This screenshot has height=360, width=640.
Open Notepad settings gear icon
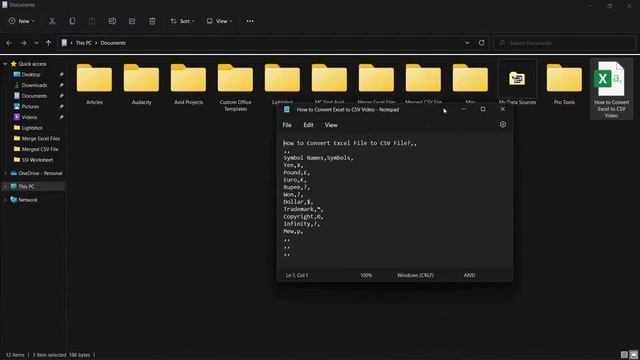pos(503,124)
